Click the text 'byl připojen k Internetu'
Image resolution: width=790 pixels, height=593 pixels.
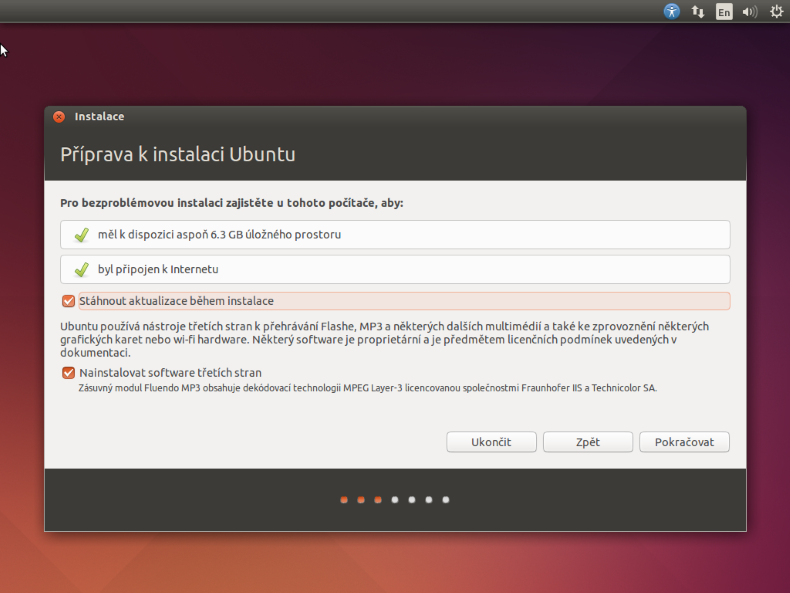click(x=158, y=270)
